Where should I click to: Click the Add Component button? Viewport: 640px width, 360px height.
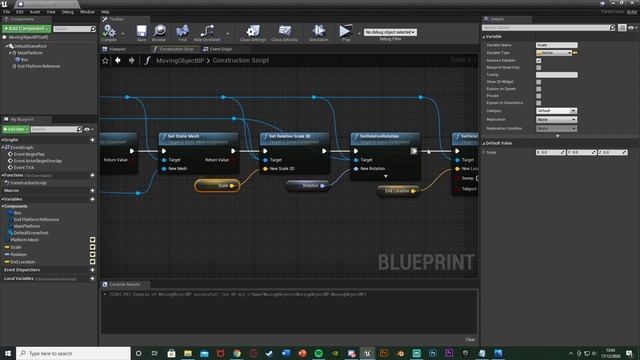pyautogui.click(x=26, y=29)
